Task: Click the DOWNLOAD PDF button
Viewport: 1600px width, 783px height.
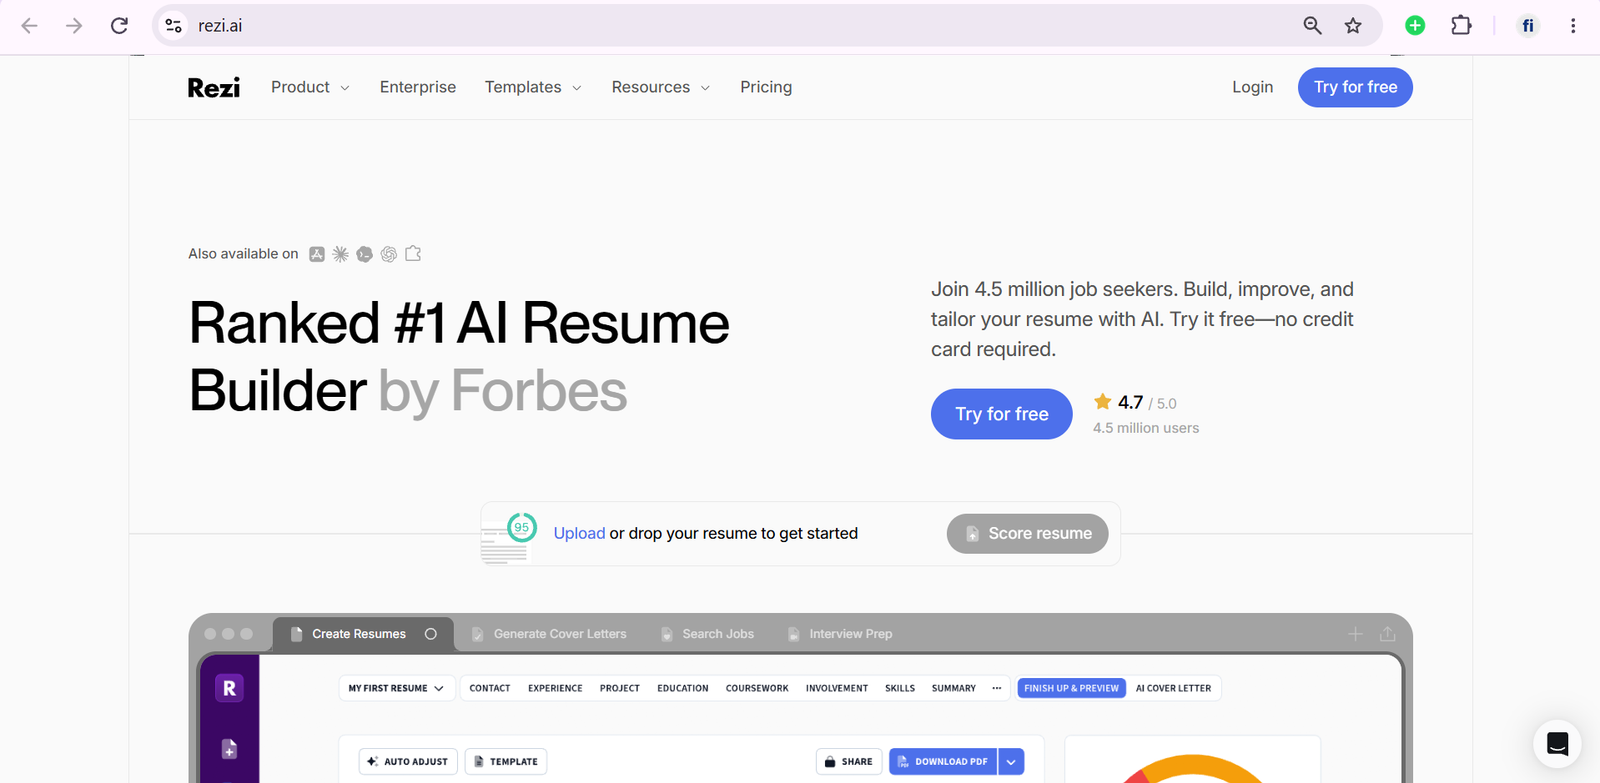Action: 943,762
